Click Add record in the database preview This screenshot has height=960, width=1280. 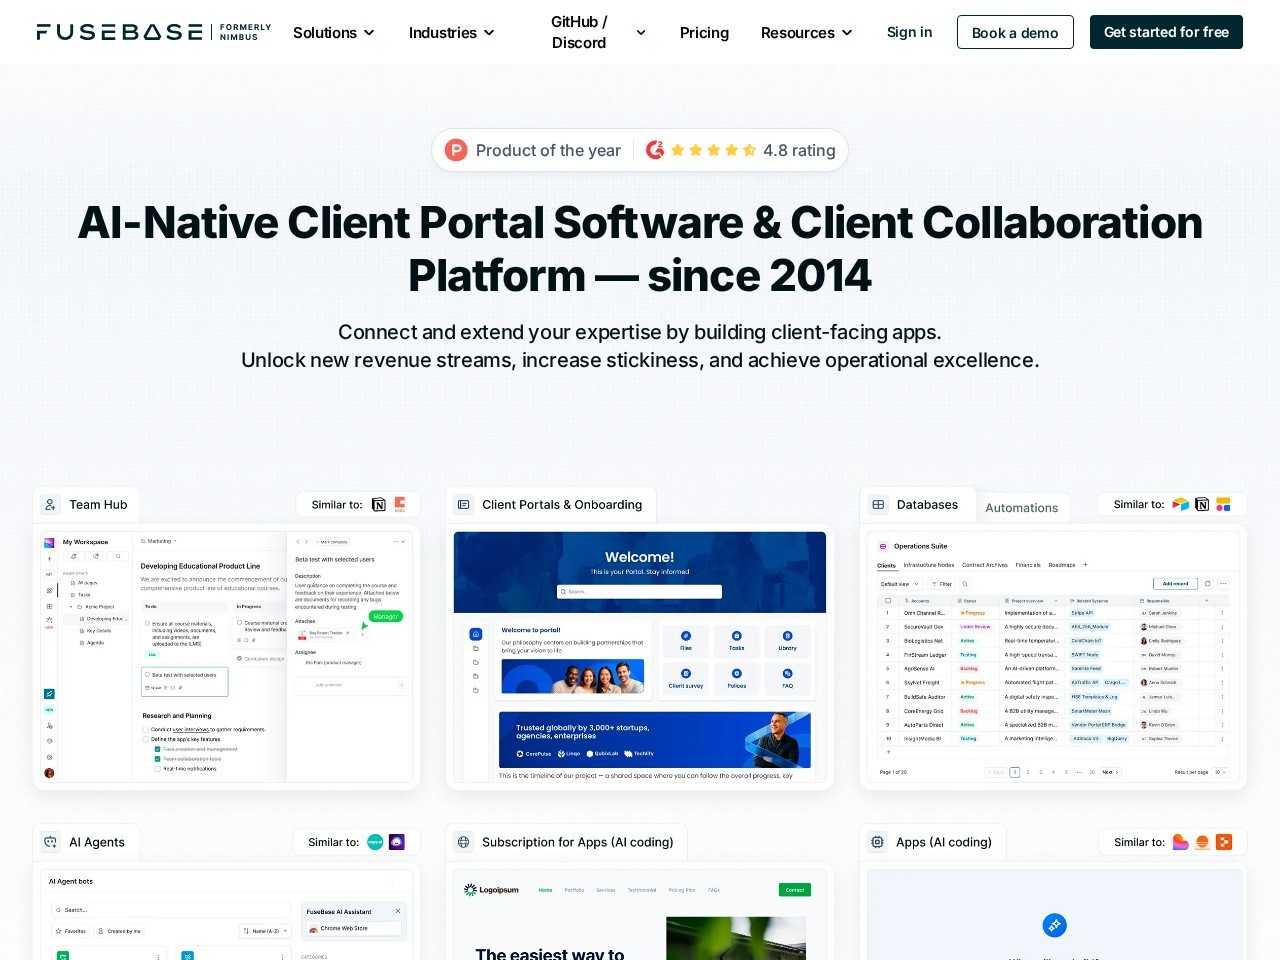[1175, 583]
